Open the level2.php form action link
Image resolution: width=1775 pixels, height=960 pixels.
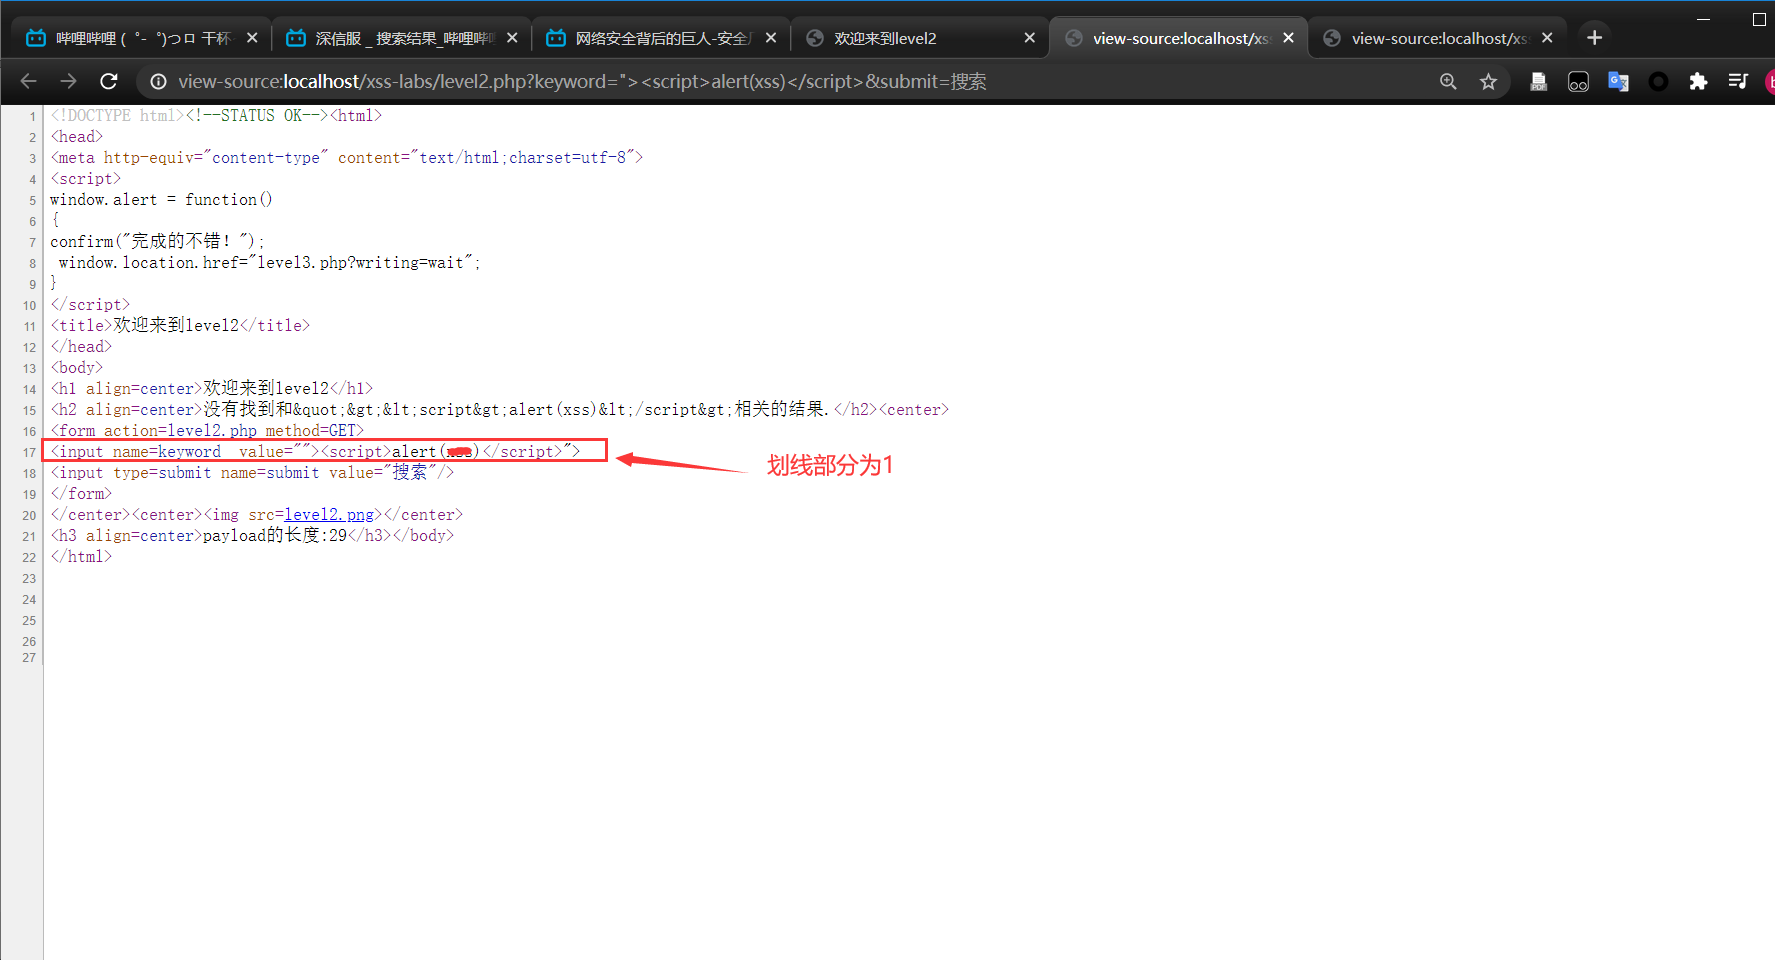coord(212,431)
